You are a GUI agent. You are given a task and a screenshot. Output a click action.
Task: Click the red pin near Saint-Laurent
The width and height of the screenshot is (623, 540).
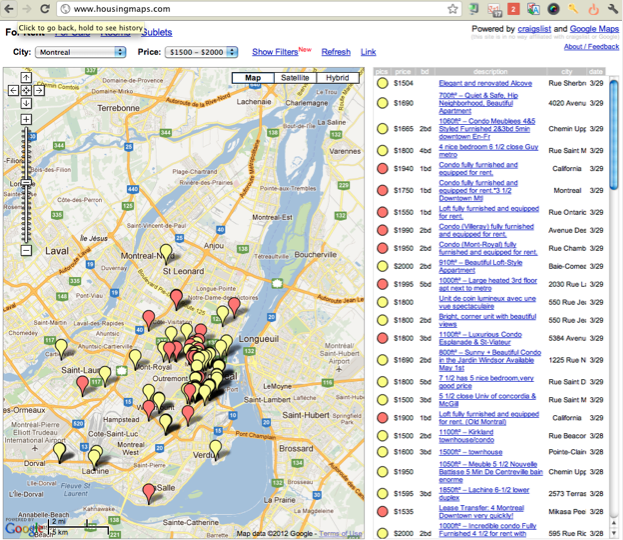(x=82, y=386)
